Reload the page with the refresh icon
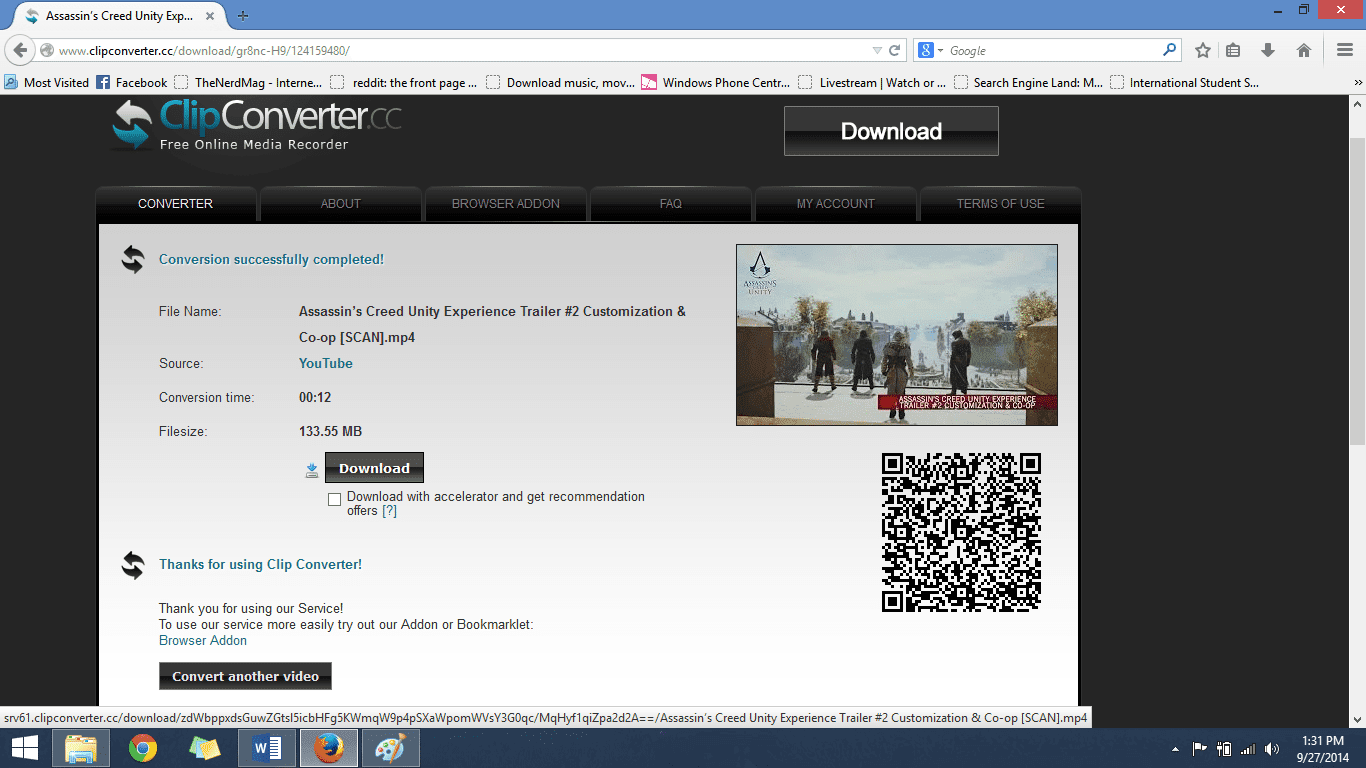 [895, 50]
